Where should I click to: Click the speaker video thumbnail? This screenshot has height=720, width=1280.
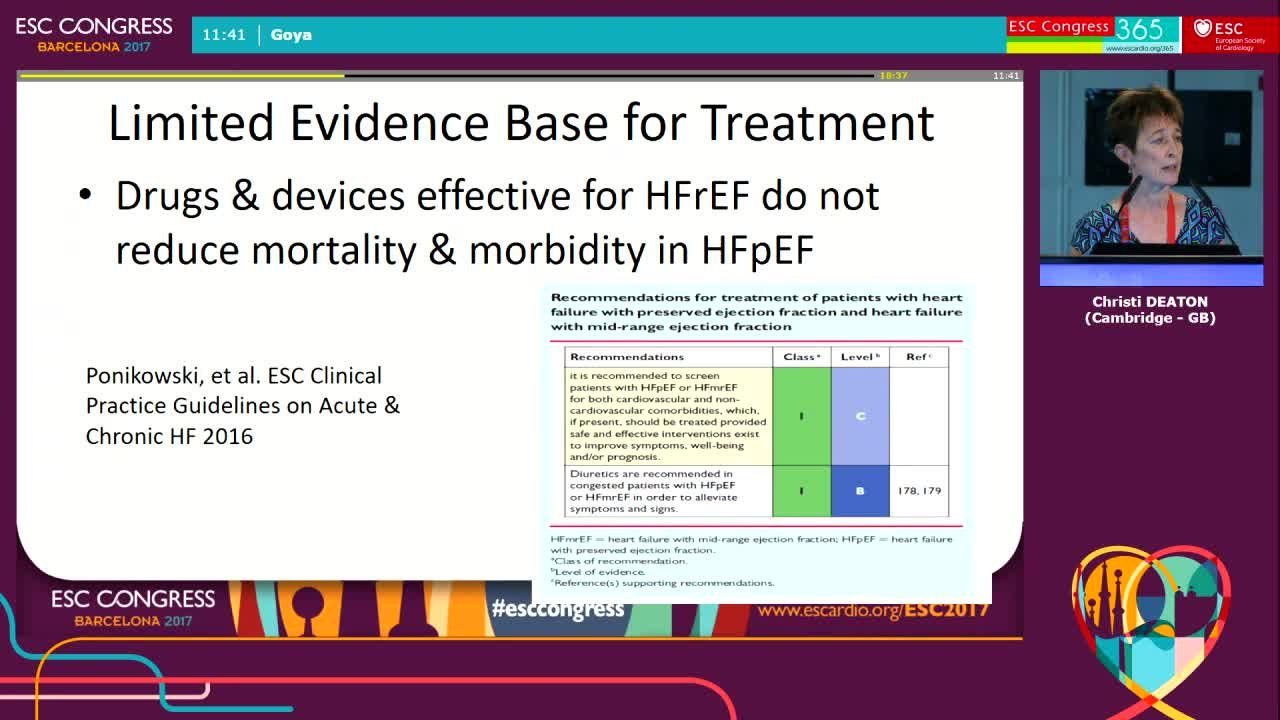click(x=1151, y=178)
